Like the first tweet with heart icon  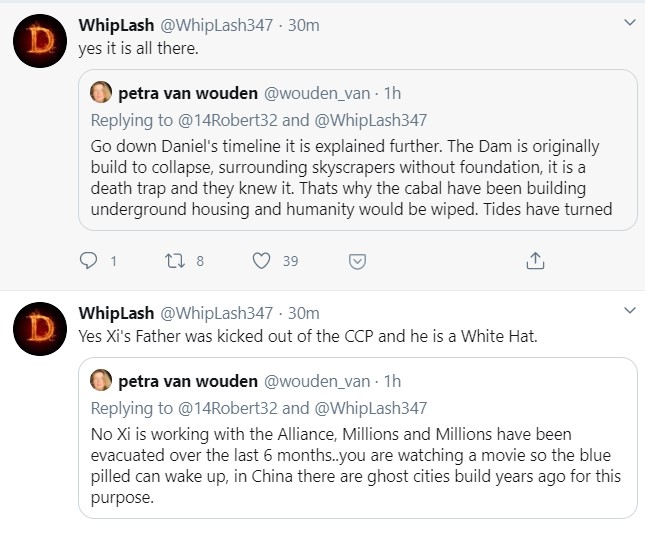[261, 261]
